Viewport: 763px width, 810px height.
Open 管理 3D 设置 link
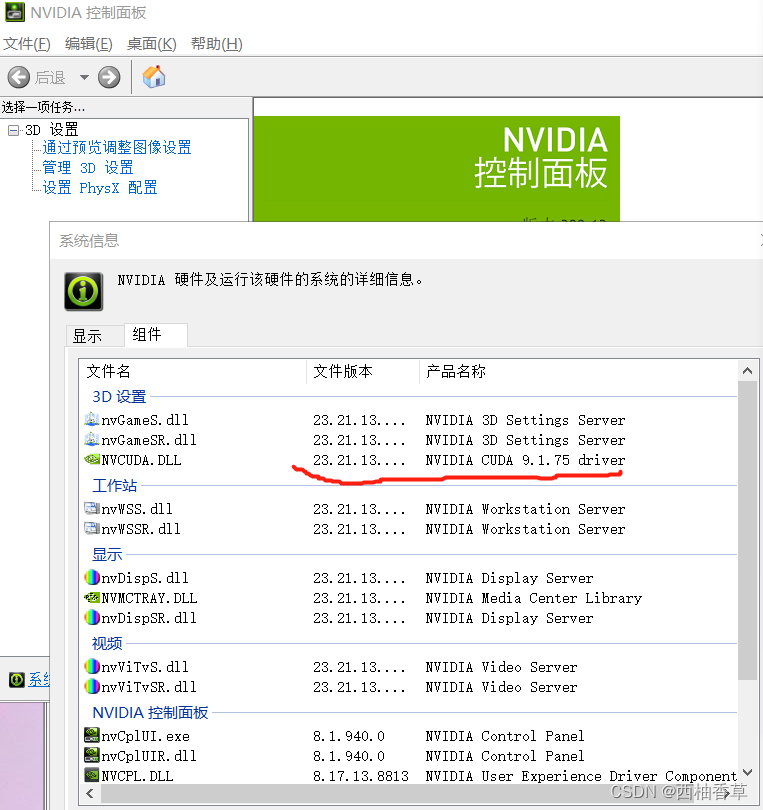click(x=88, y=168)
